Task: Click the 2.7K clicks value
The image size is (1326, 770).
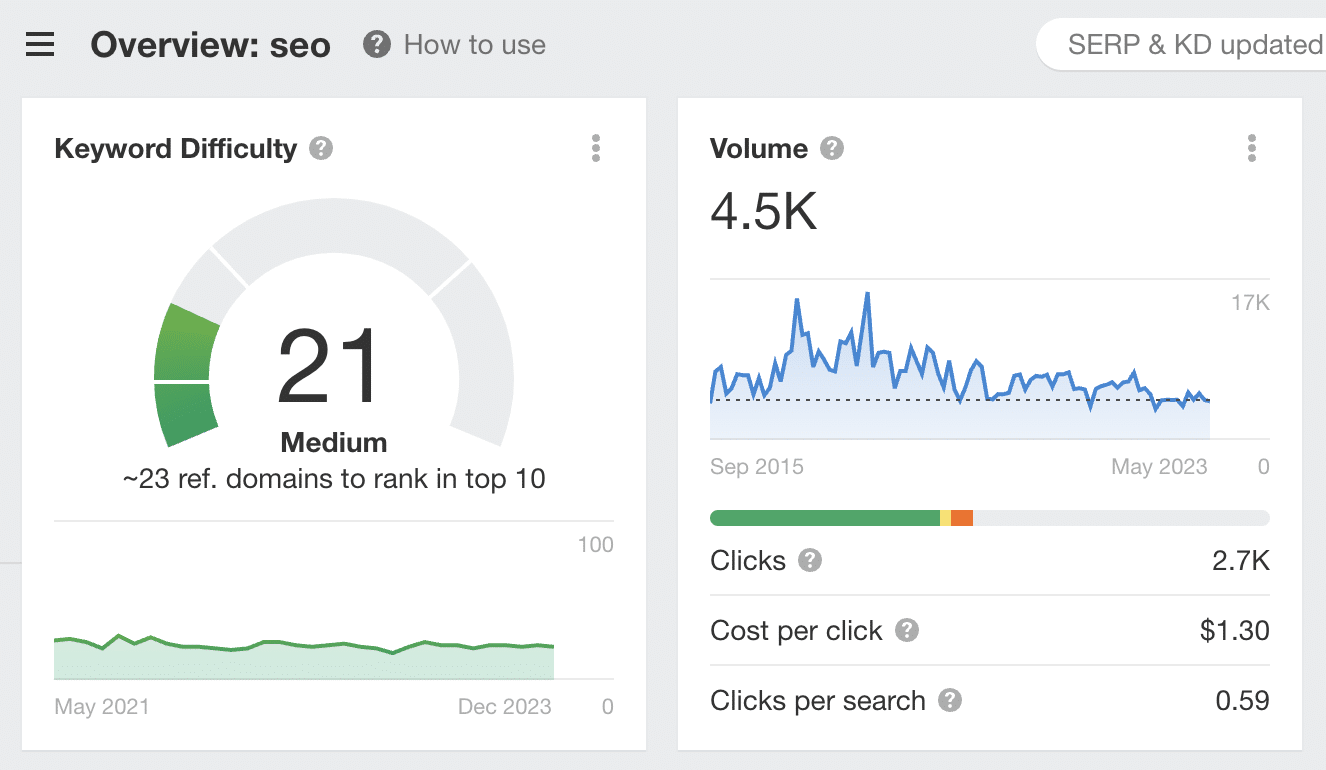Action: [1241, 561]
